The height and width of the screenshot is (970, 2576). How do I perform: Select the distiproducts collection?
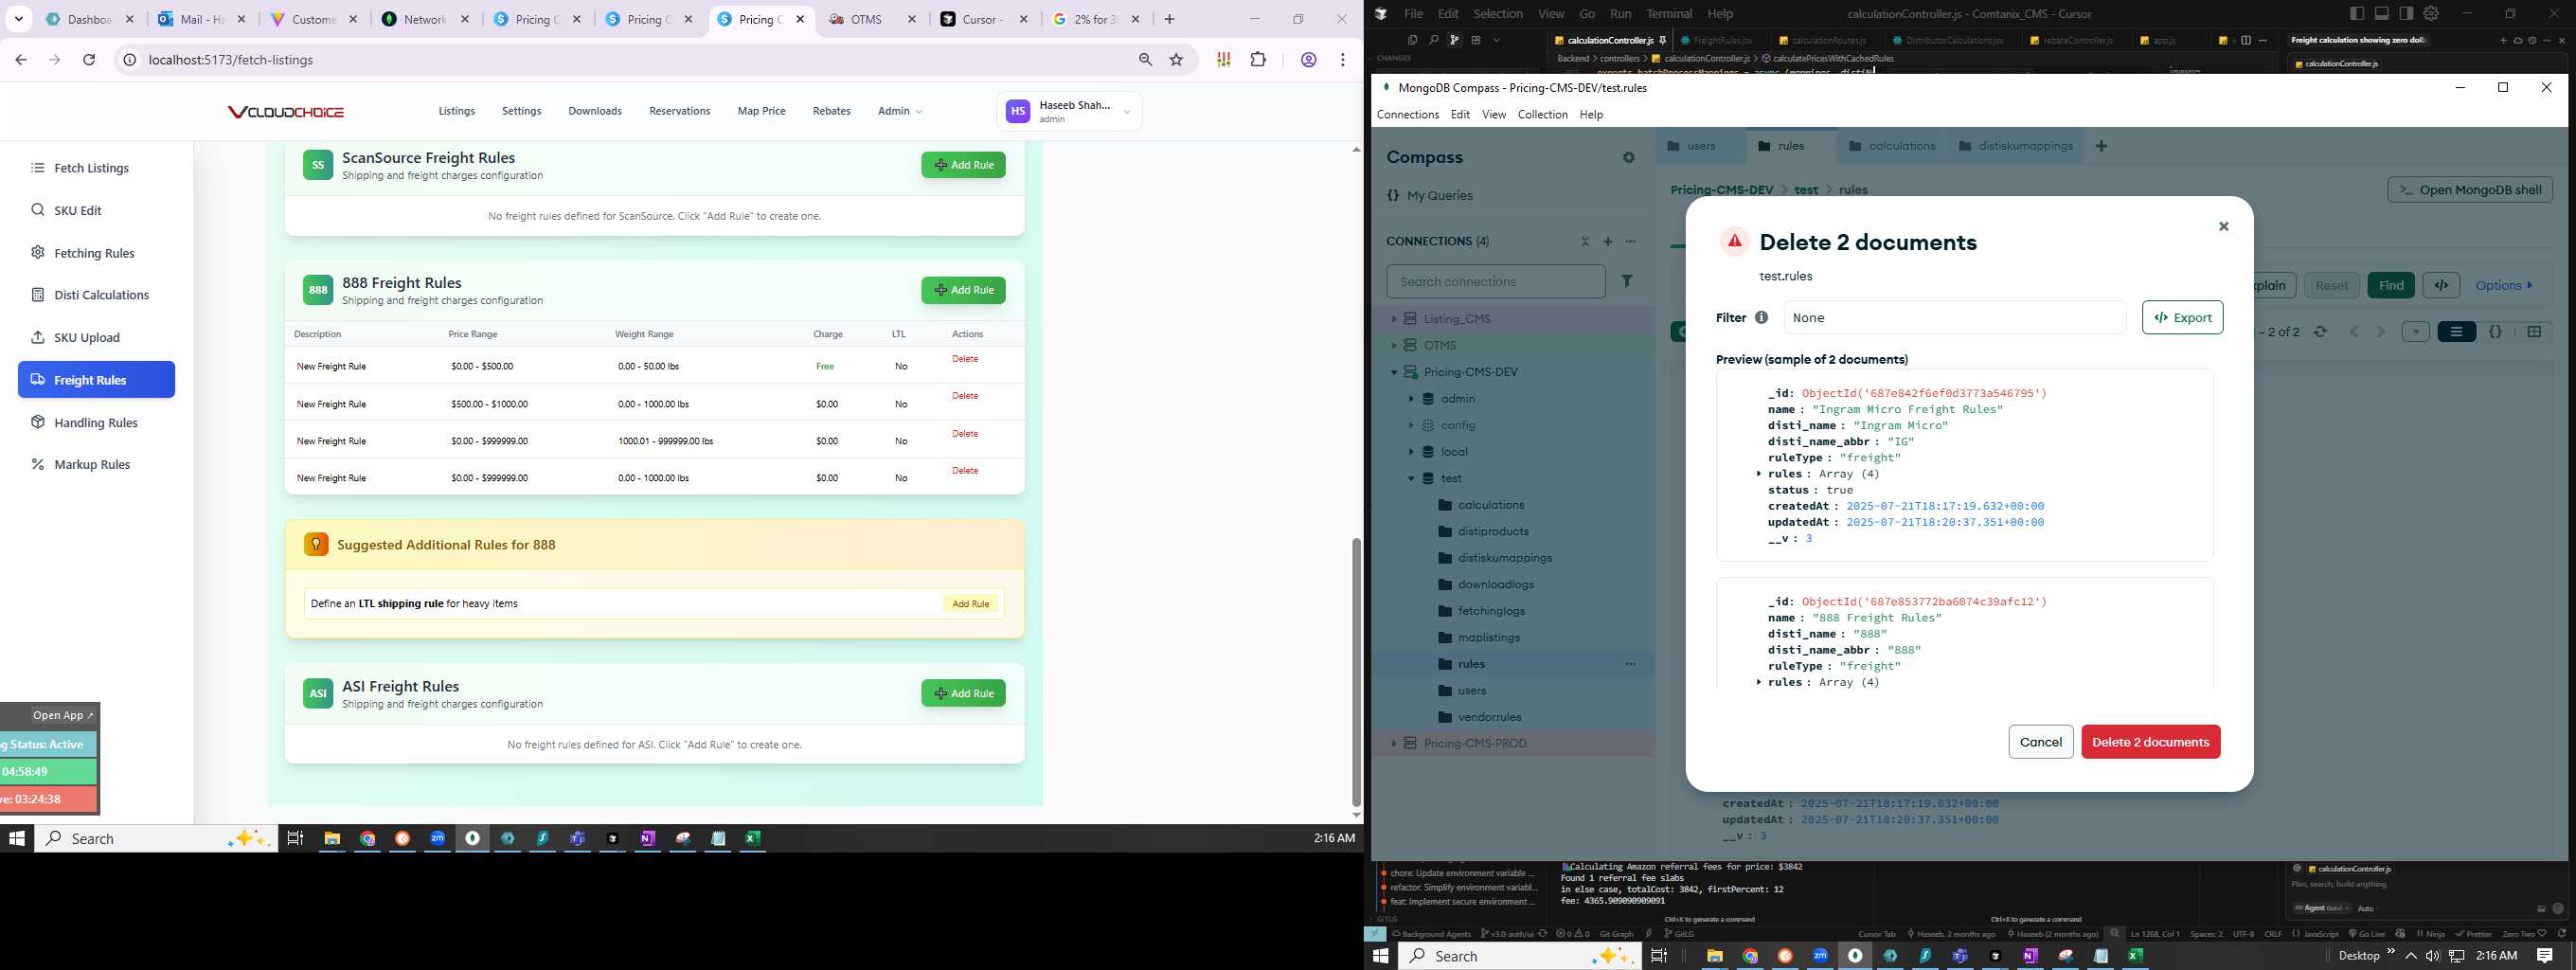[1493, 532]
